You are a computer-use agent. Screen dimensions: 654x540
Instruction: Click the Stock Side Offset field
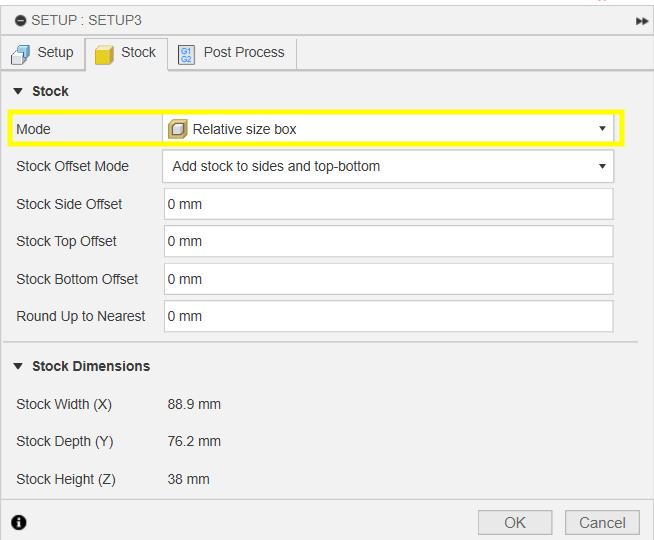388,204
